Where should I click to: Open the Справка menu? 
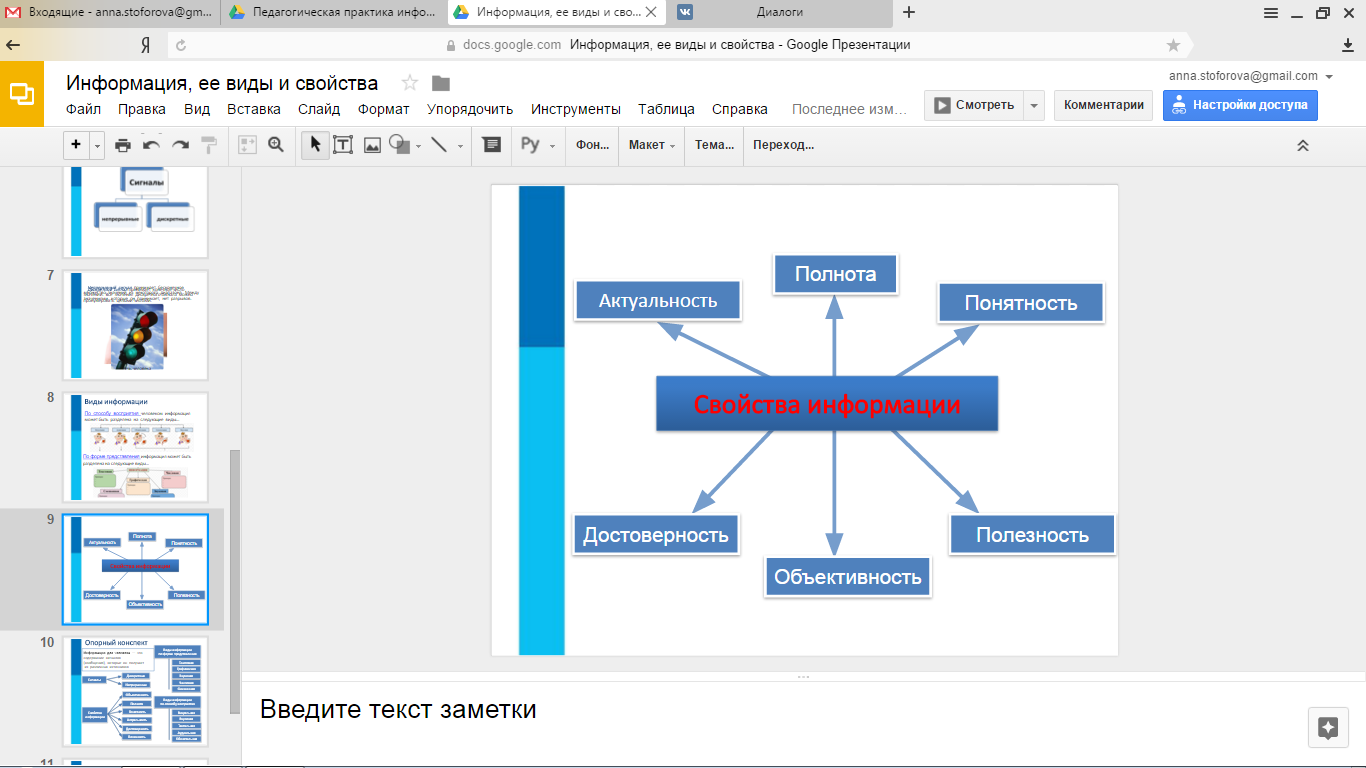(740, 109)
